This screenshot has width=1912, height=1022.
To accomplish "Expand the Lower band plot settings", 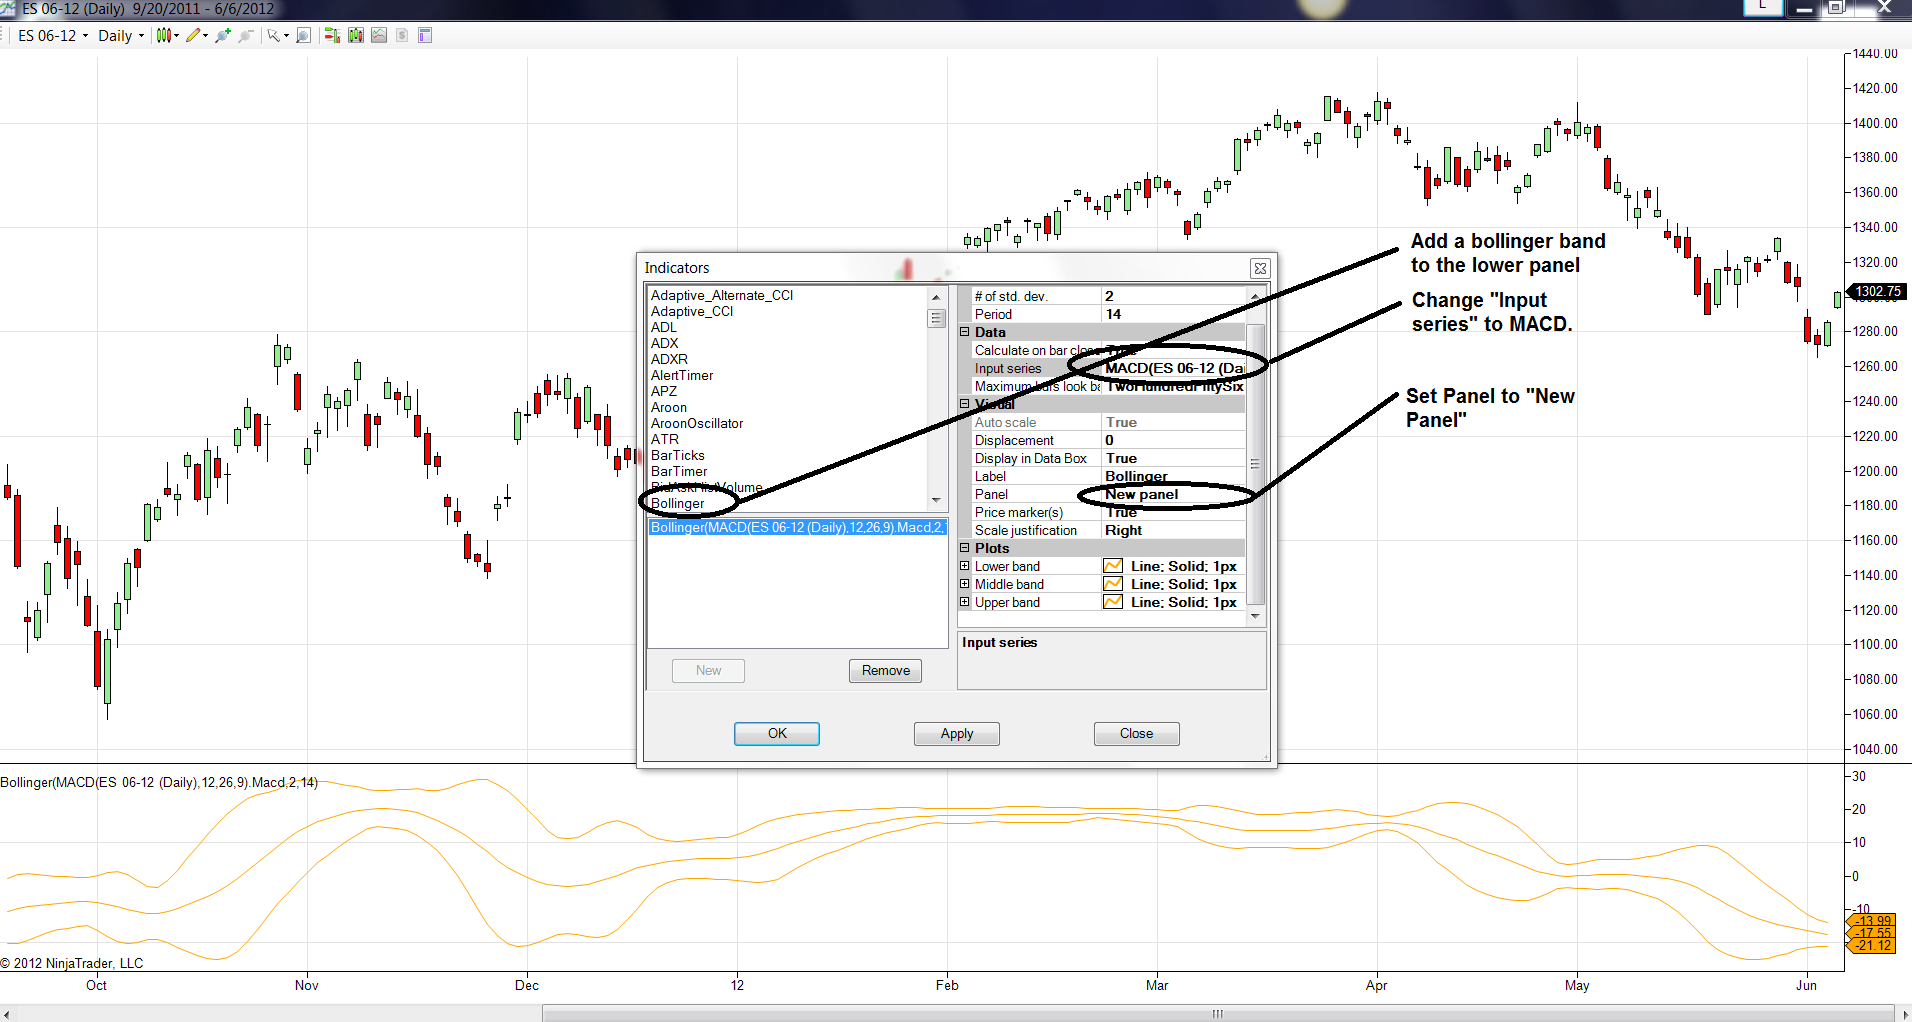I will pos(965,566).
